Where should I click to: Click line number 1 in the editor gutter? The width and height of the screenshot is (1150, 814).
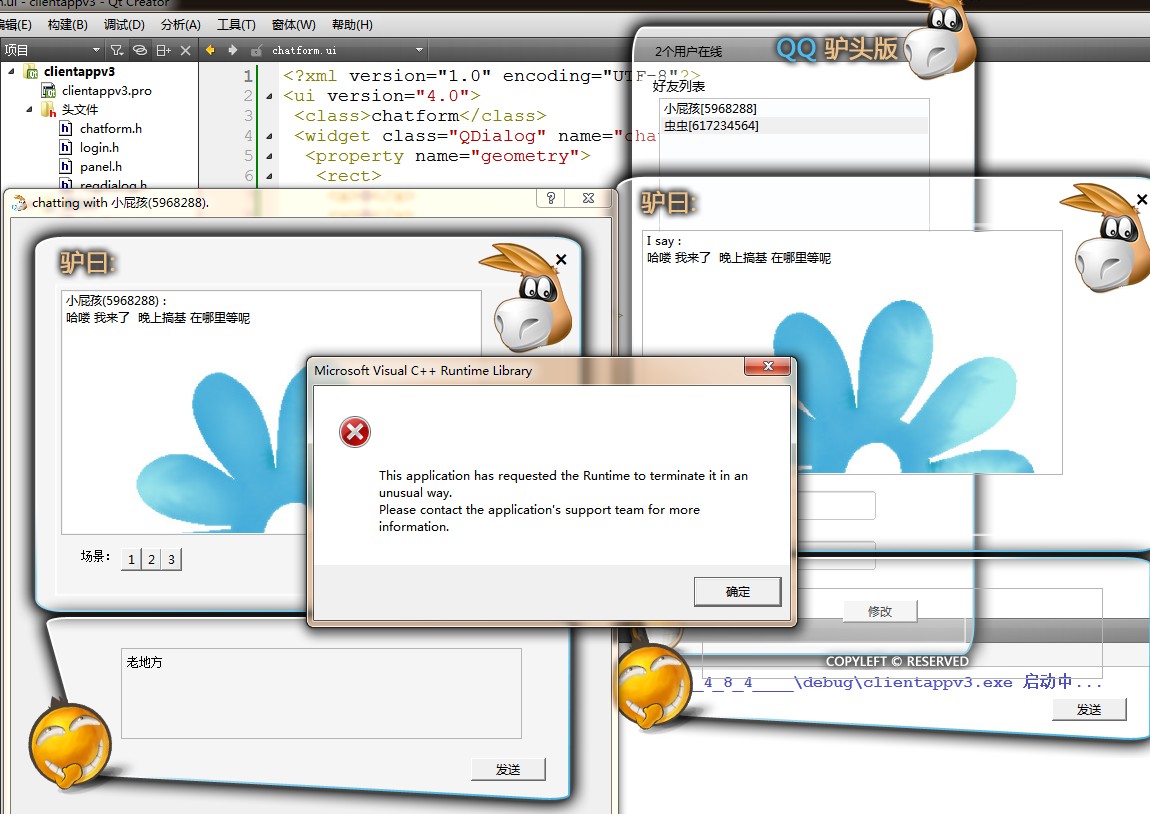pyautogui.click(x=248, y=76)
